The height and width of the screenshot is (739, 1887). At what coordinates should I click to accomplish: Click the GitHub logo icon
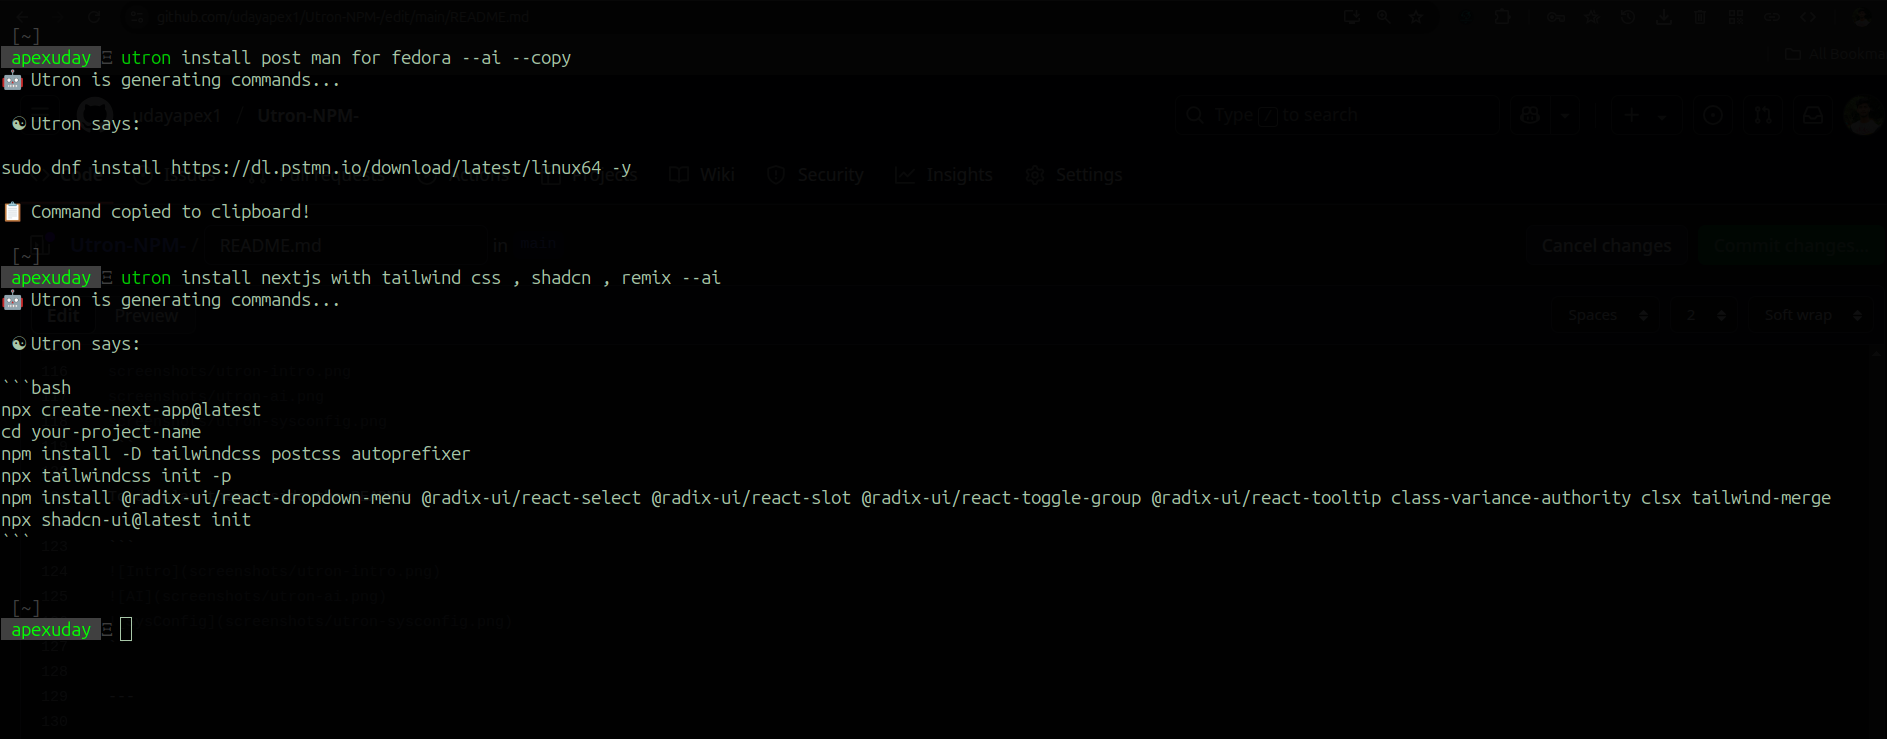[x=95, y=115]
